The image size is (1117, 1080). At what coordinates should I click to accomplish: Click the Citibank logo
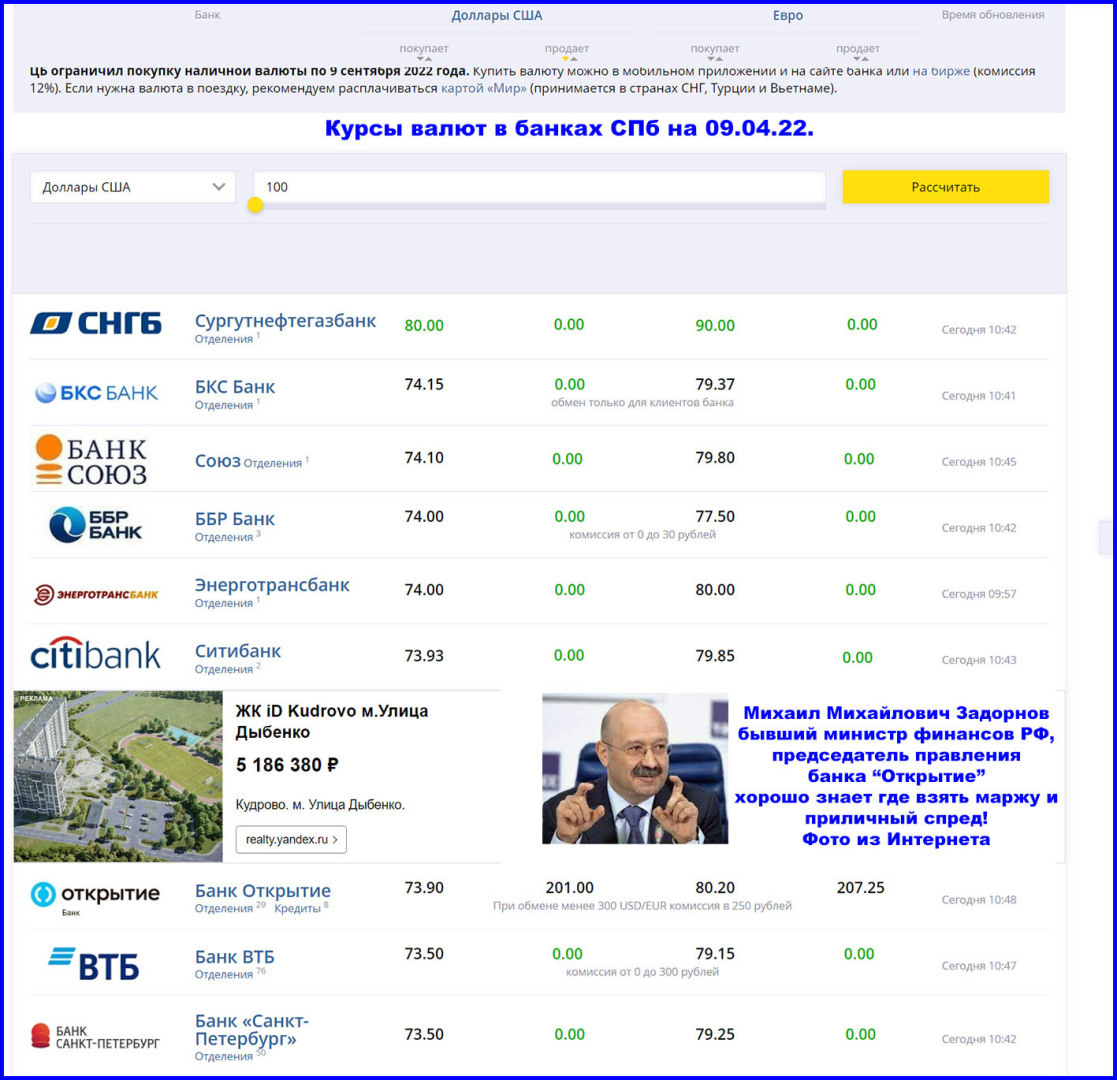coord(96,656)
